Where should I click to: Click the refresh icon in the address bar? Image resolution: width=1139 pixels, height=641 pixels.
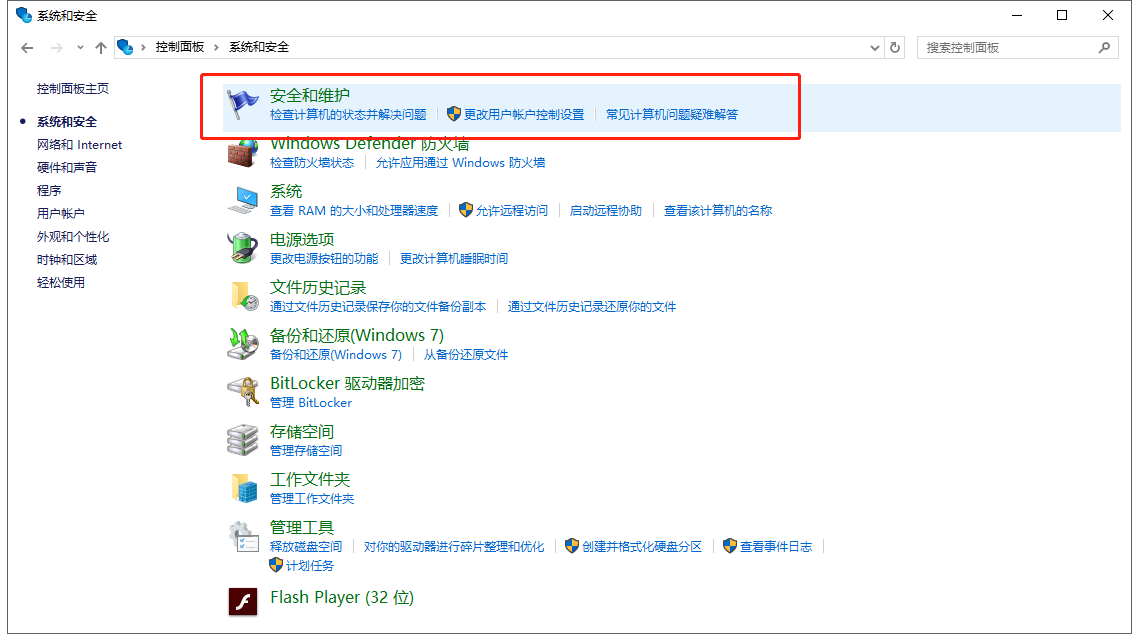pyautogui.click(x=893, y=47)
